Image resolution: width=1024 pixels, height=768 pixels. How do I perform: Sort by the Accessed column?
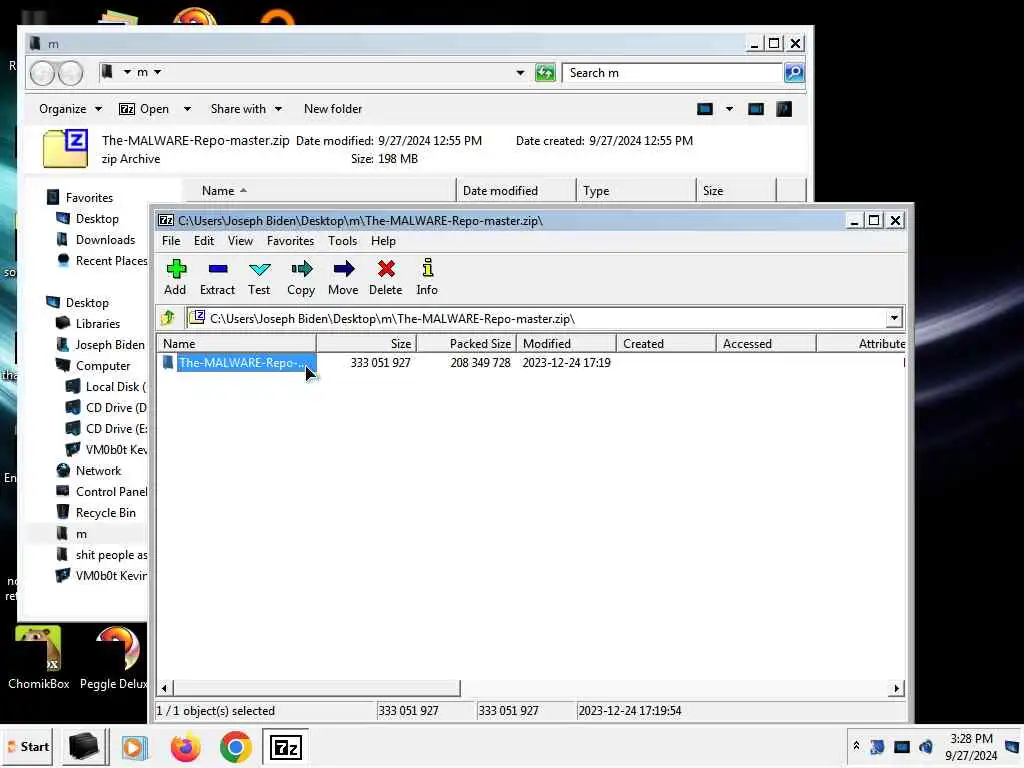[766, 344]
